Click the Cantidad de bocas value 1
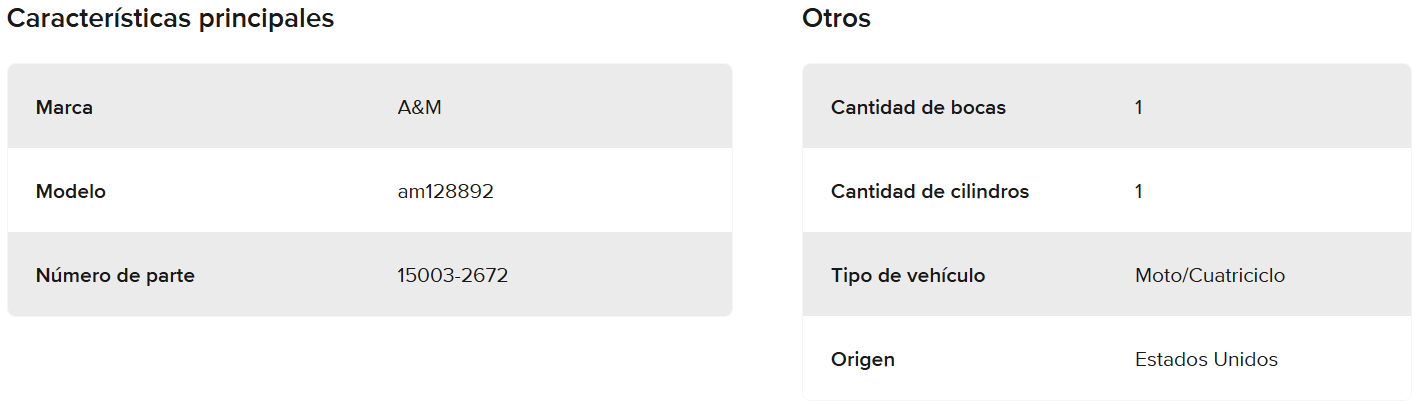Screen dimensions: 1420x405 point(1139,108)
